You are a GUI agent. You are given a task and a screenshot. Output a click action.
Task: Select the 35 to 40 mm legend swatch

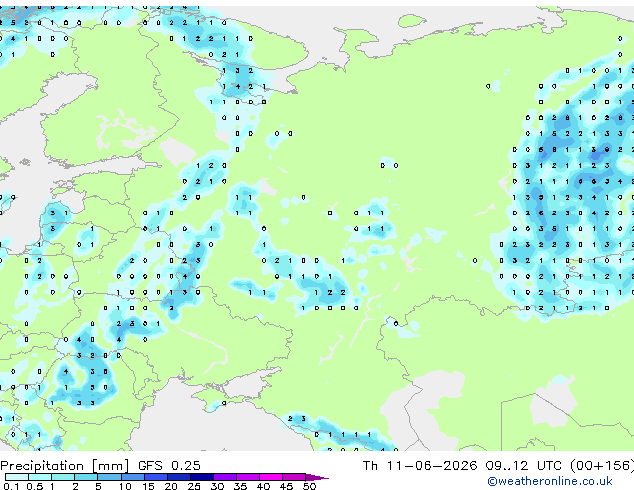[247, 477]
